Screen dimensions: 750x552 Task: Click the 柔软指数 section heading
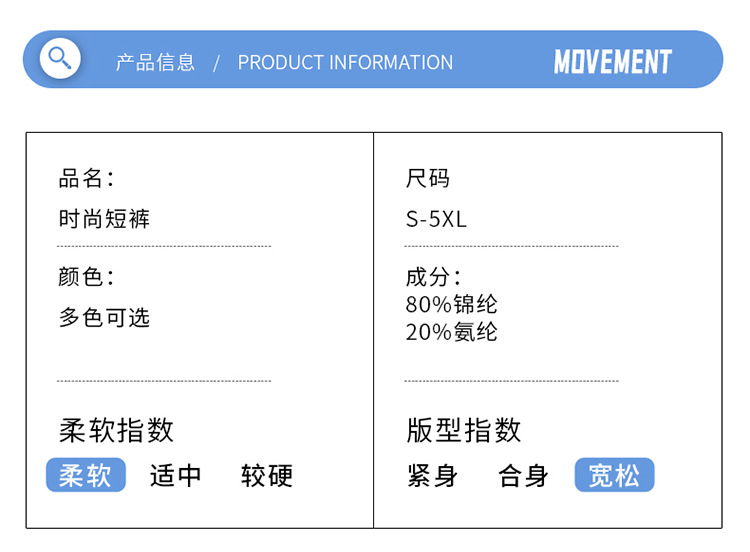pyautogui.click(x=116, y=430)
